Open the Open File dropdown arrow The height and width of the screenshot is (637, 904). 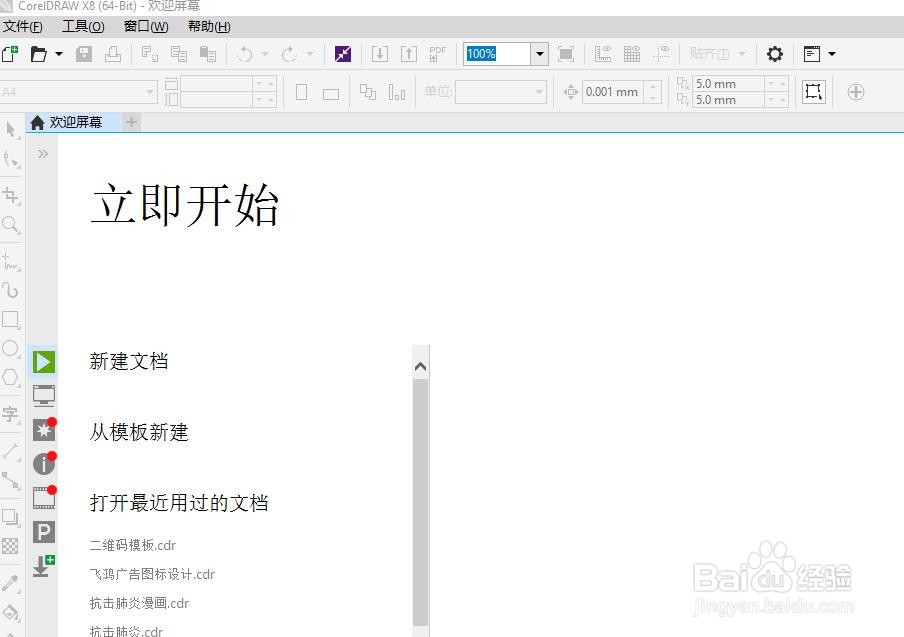pyautogui.click(x=58, y=54)
